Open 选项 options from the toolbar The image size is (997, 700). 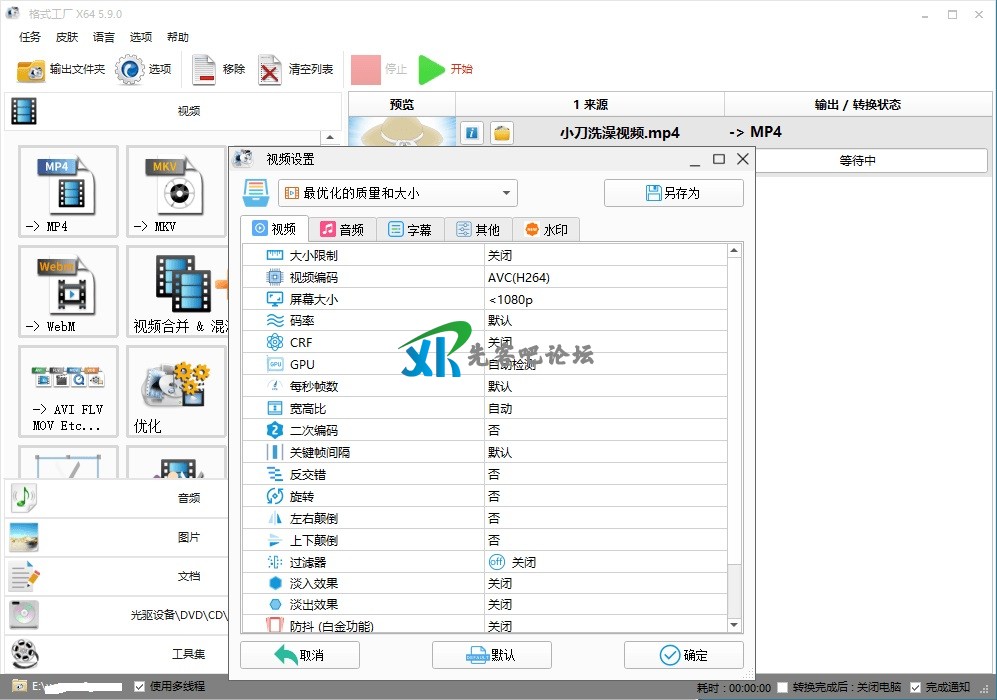tap(131, 70)
